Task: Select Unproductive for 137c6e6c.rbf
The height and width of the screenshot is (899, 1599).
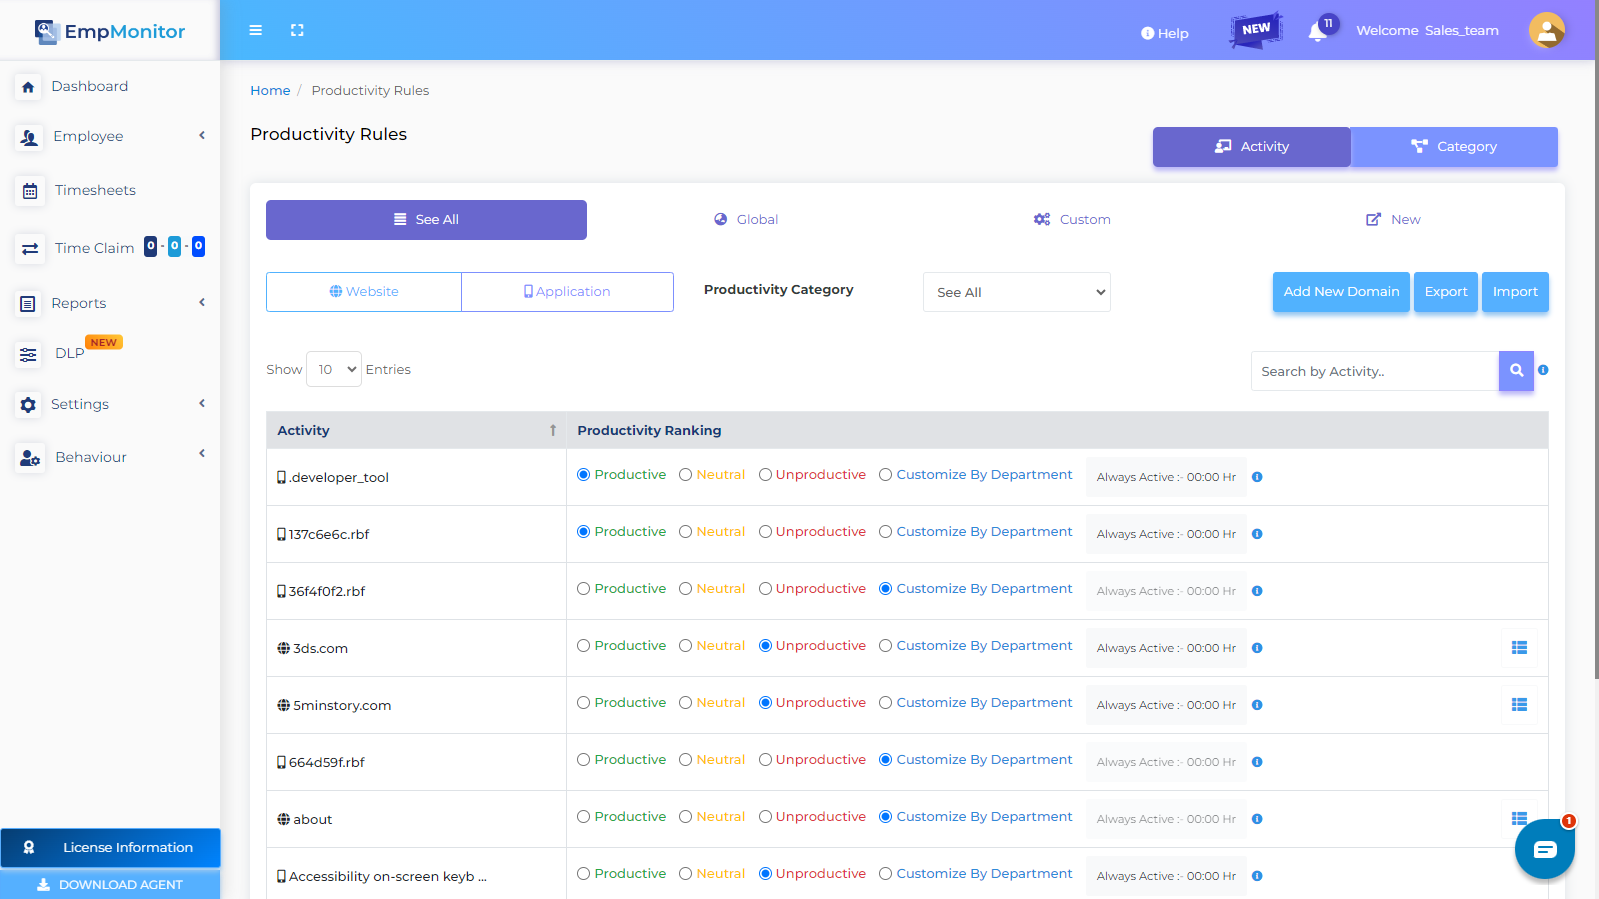Action: coord(765,532)
